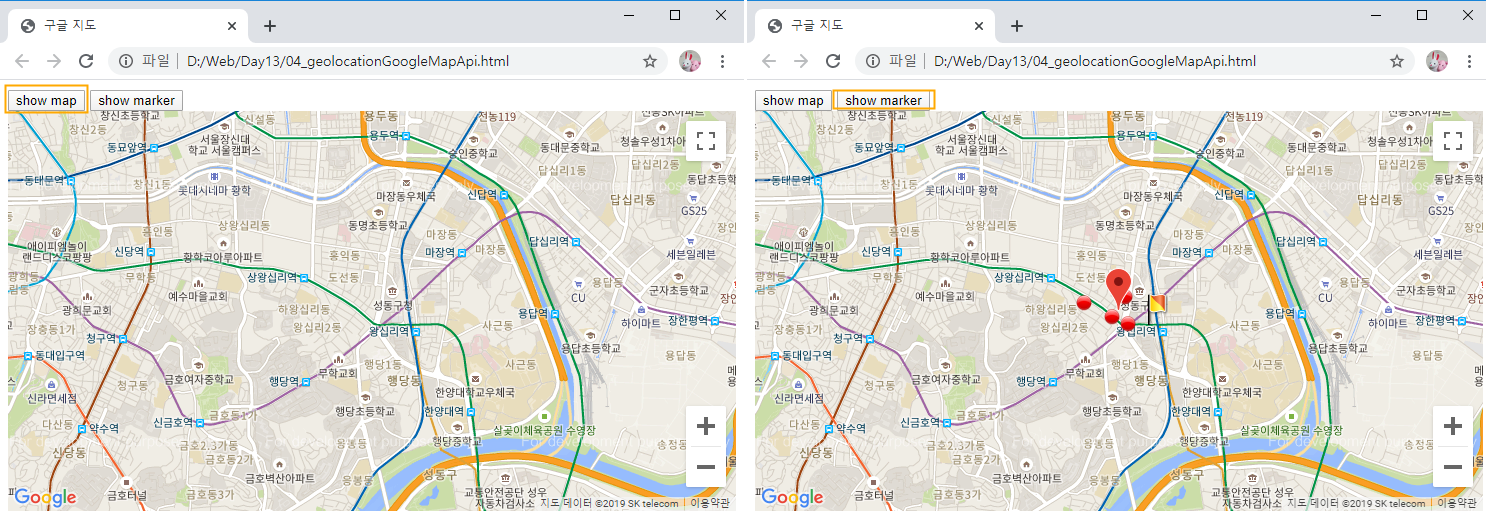Click '예수마을교회' label on right map
The image size is (1486, 518).
945,296
